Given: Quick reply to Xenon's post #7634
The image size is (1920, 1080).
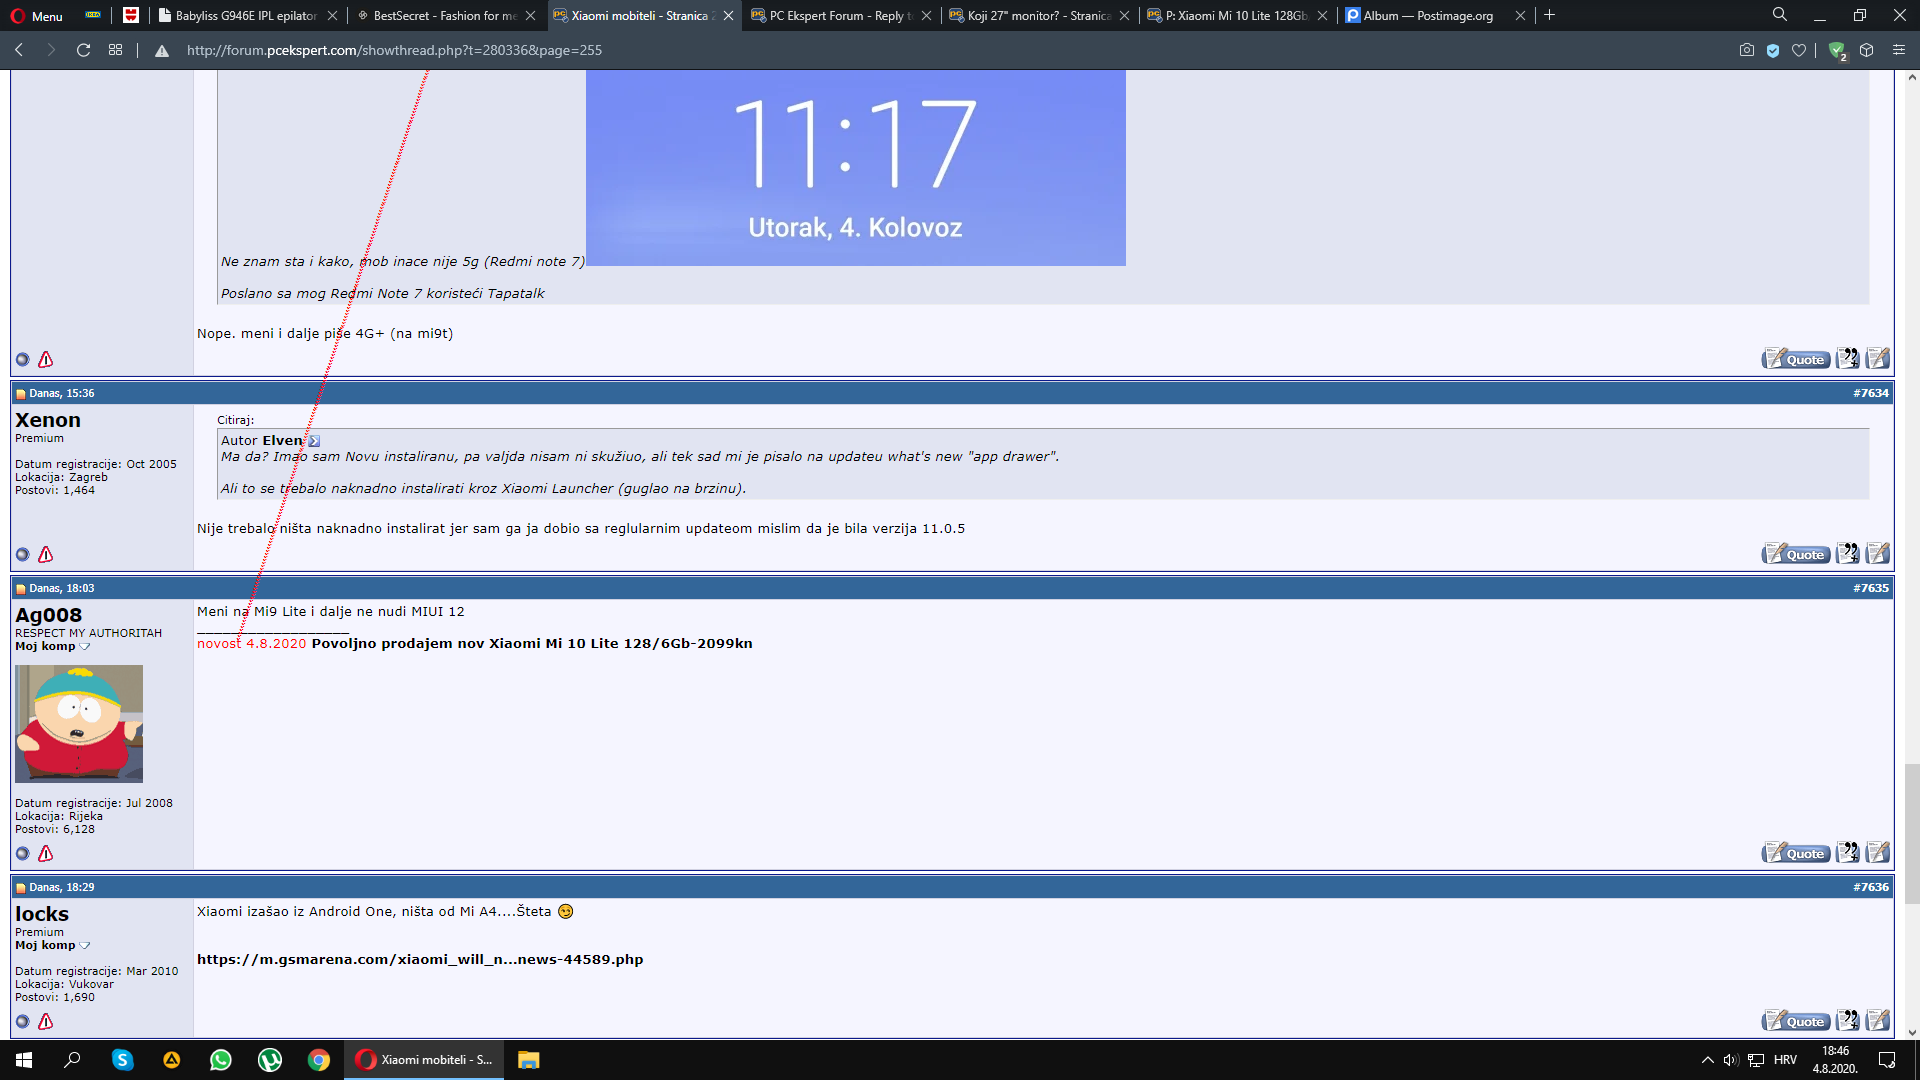Looking at the screenshot, I should (x=1878, y=554).
